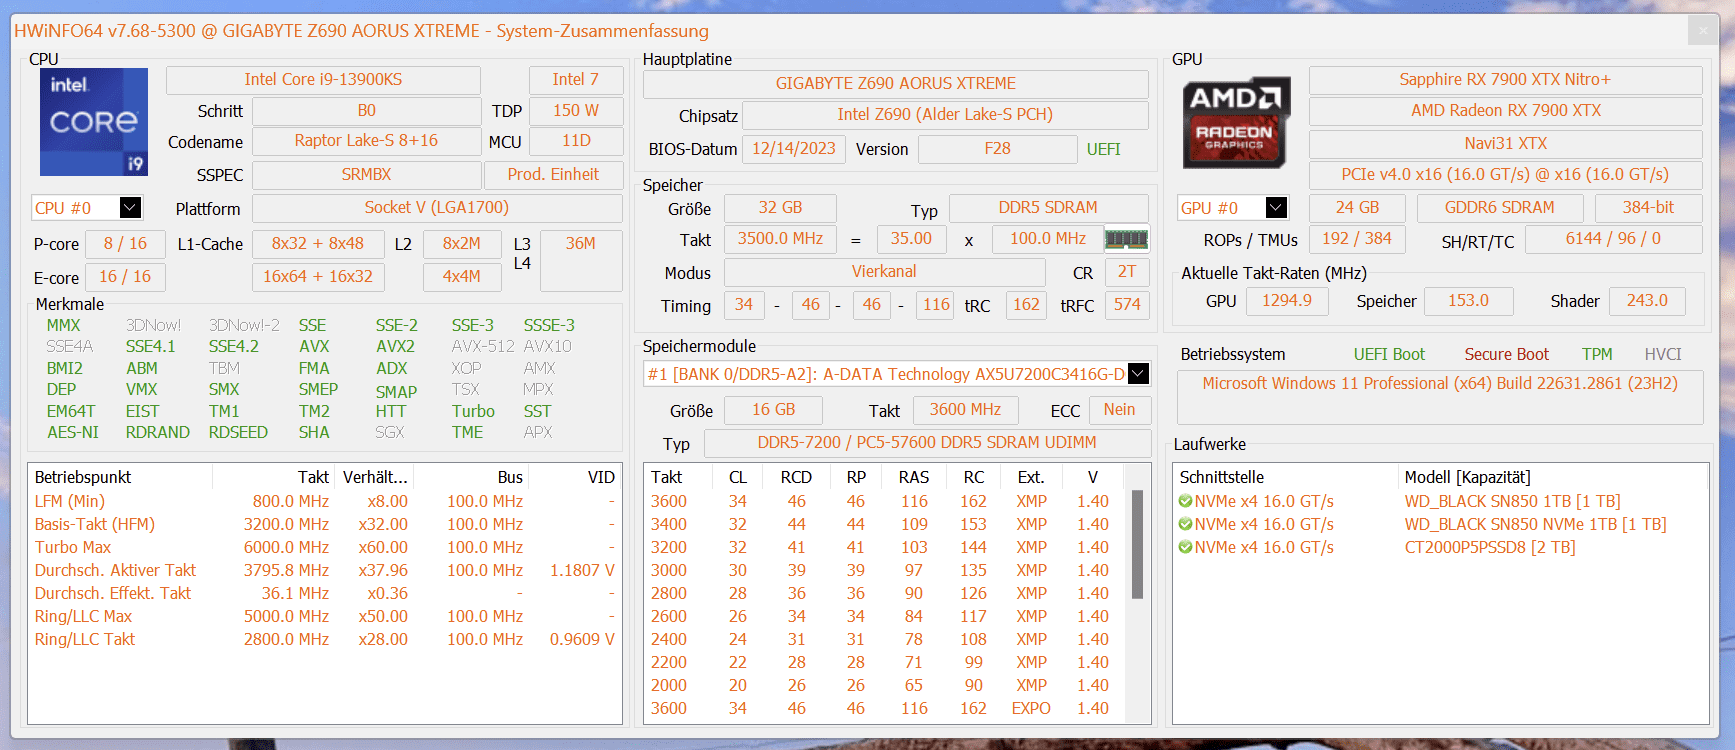Click the module ECC value Nein

[x=1119, y=410]
